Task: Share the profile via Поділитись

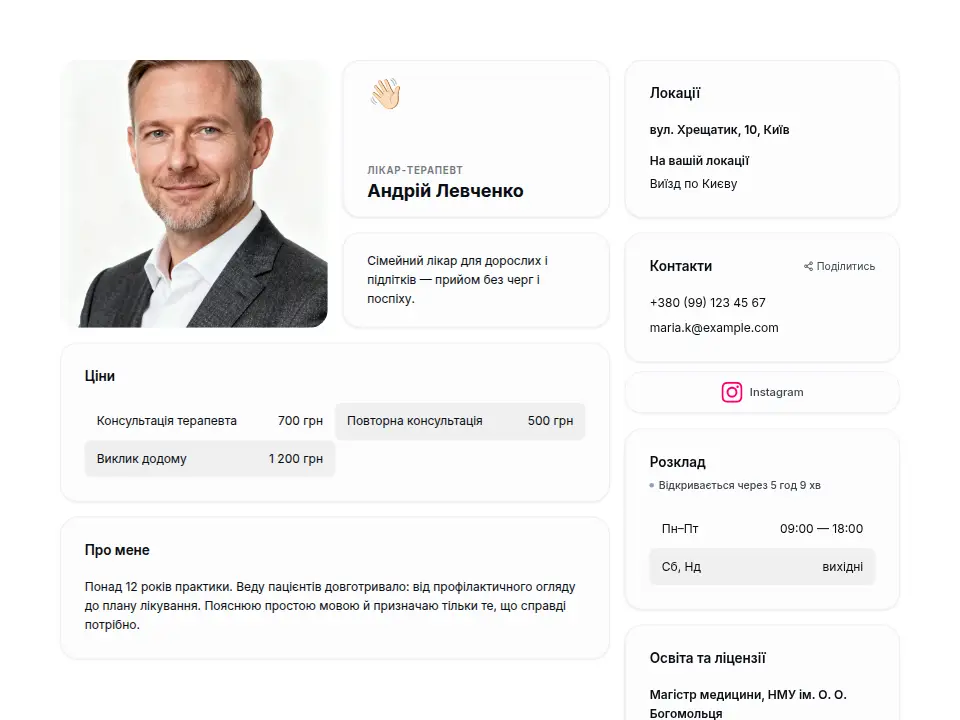Action: click(x=839, y=266)
